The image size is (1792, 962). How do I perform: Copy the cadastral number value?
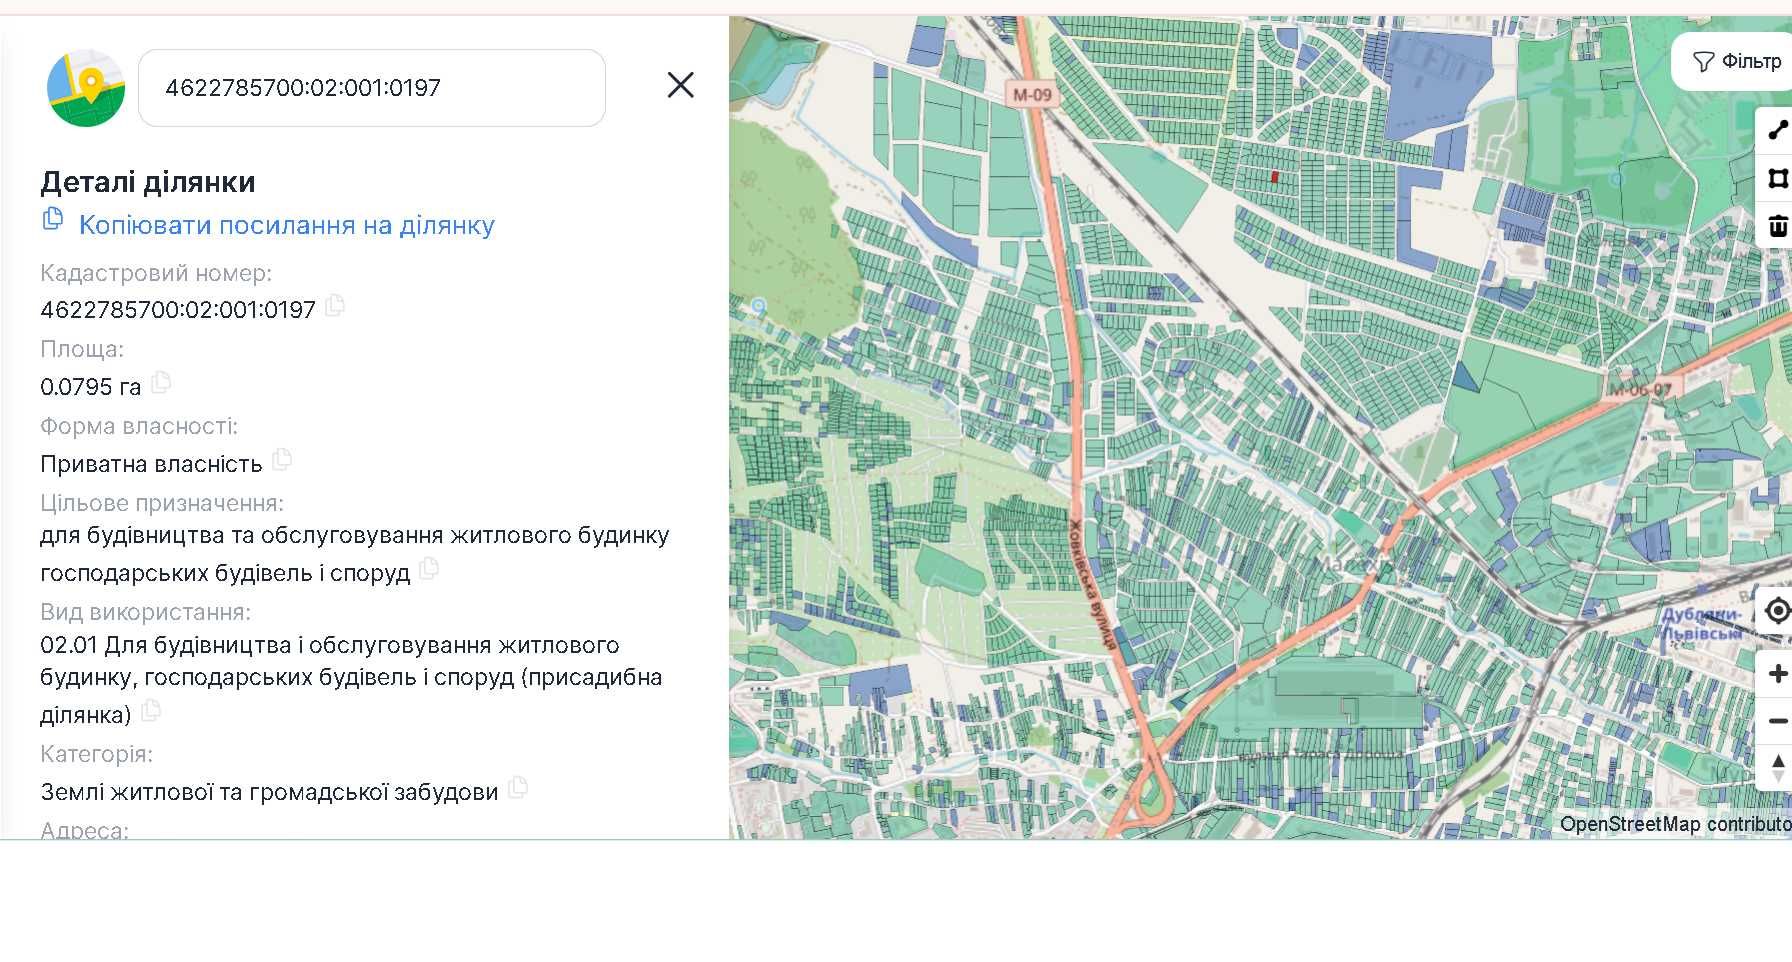coord(335,306)
